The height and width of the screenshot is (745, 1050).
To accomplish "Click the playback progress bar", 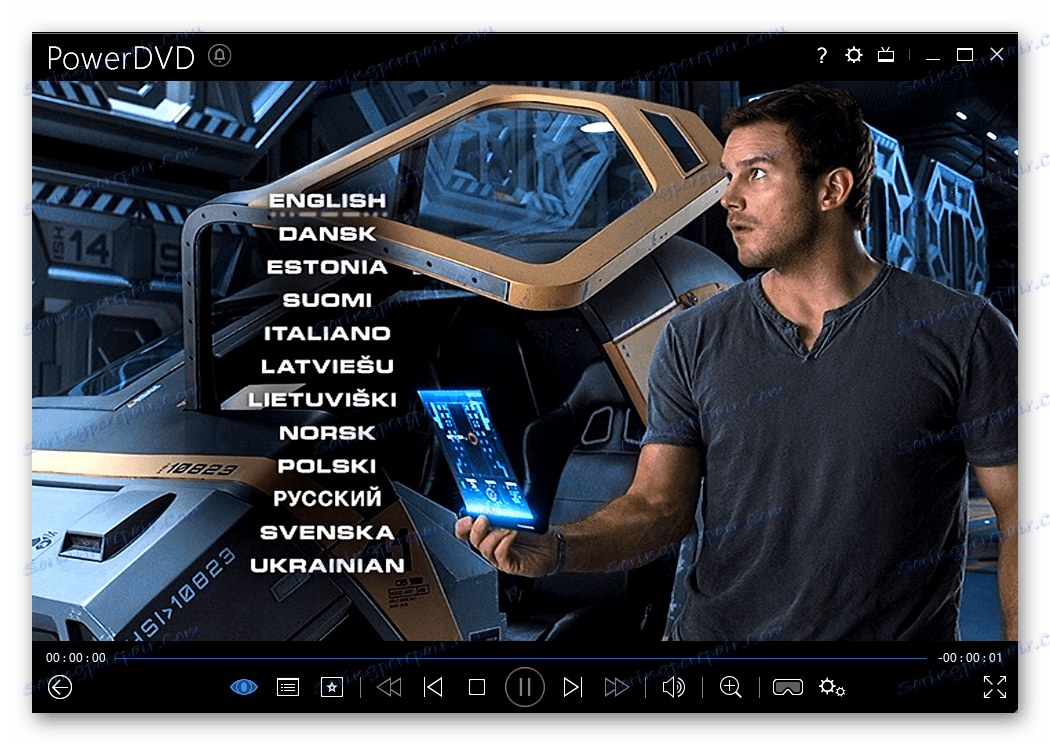I will point(521,659).
